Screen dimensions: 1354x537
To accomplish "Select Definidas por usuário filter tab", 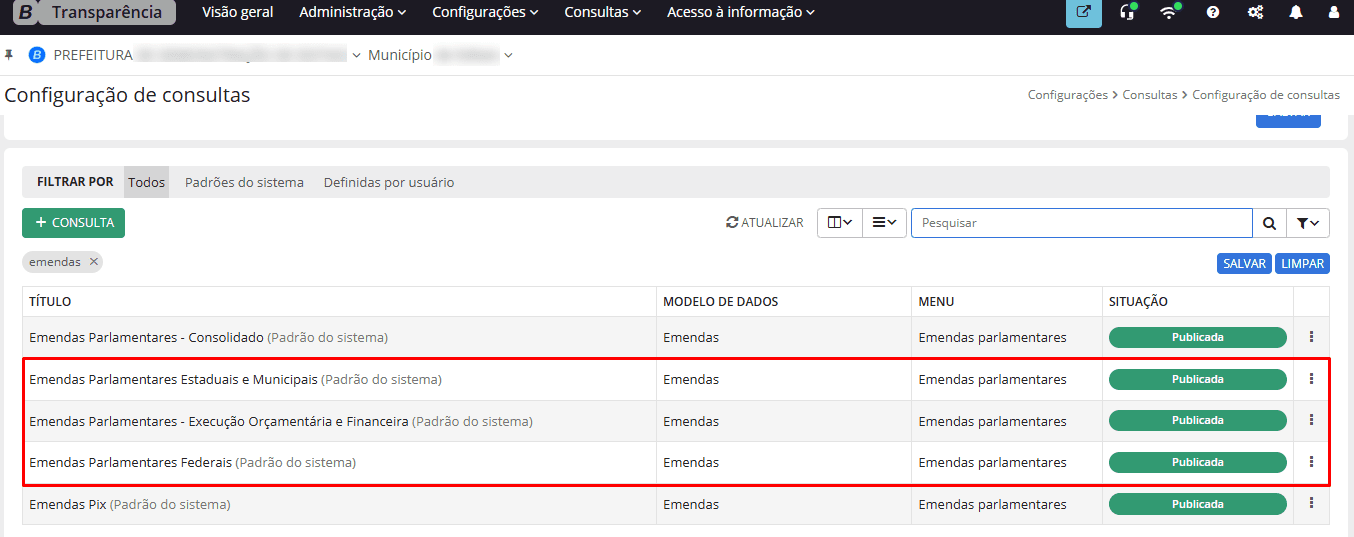I will click(x=388, y=182).
